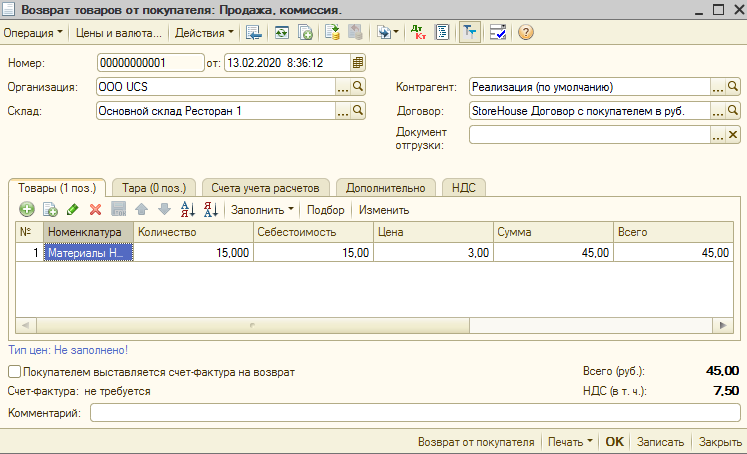Click the ellipsis button for Документ отгрузки
This screenshot has width=747, height=454.
[x=717, y=135]
